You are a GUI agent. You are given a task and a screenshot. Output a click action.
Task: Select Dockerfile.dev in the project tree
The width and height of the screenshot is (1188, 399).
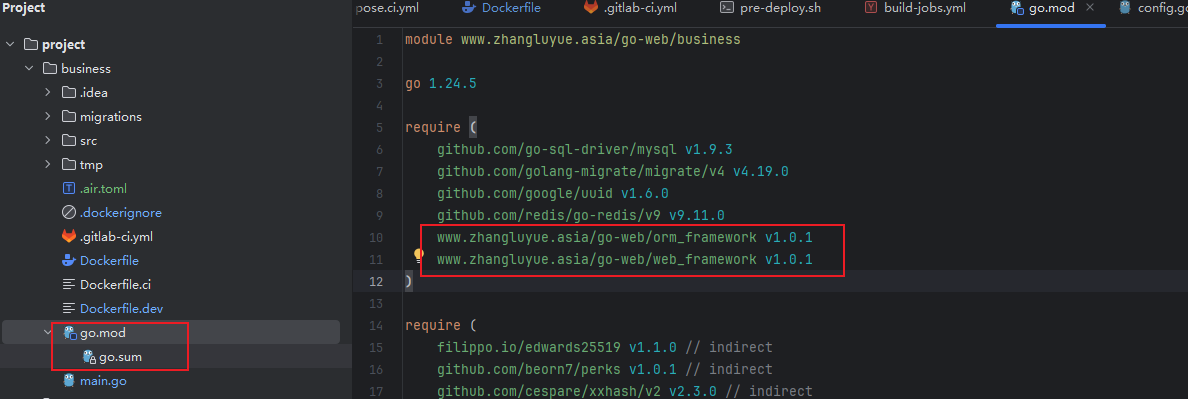pos(121,309)
